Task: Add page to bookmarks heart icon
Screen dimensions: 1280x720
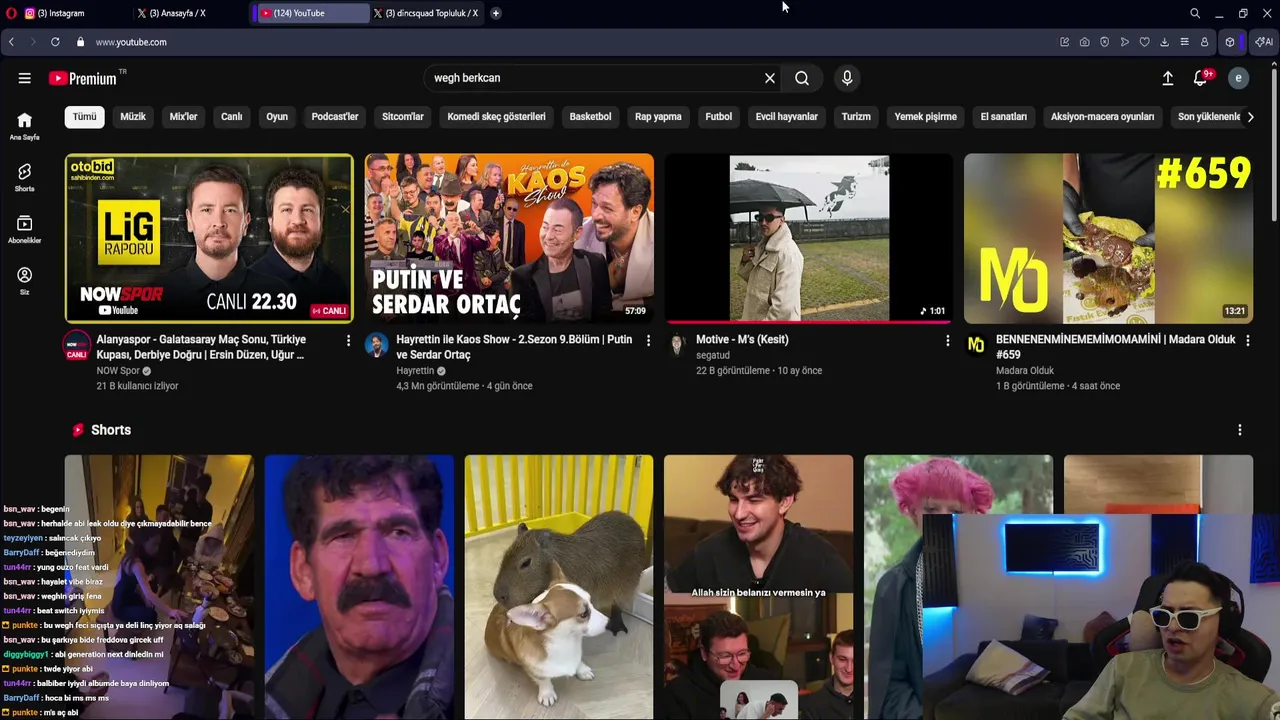Action: pyautogui.click(x=1144, y=42)
